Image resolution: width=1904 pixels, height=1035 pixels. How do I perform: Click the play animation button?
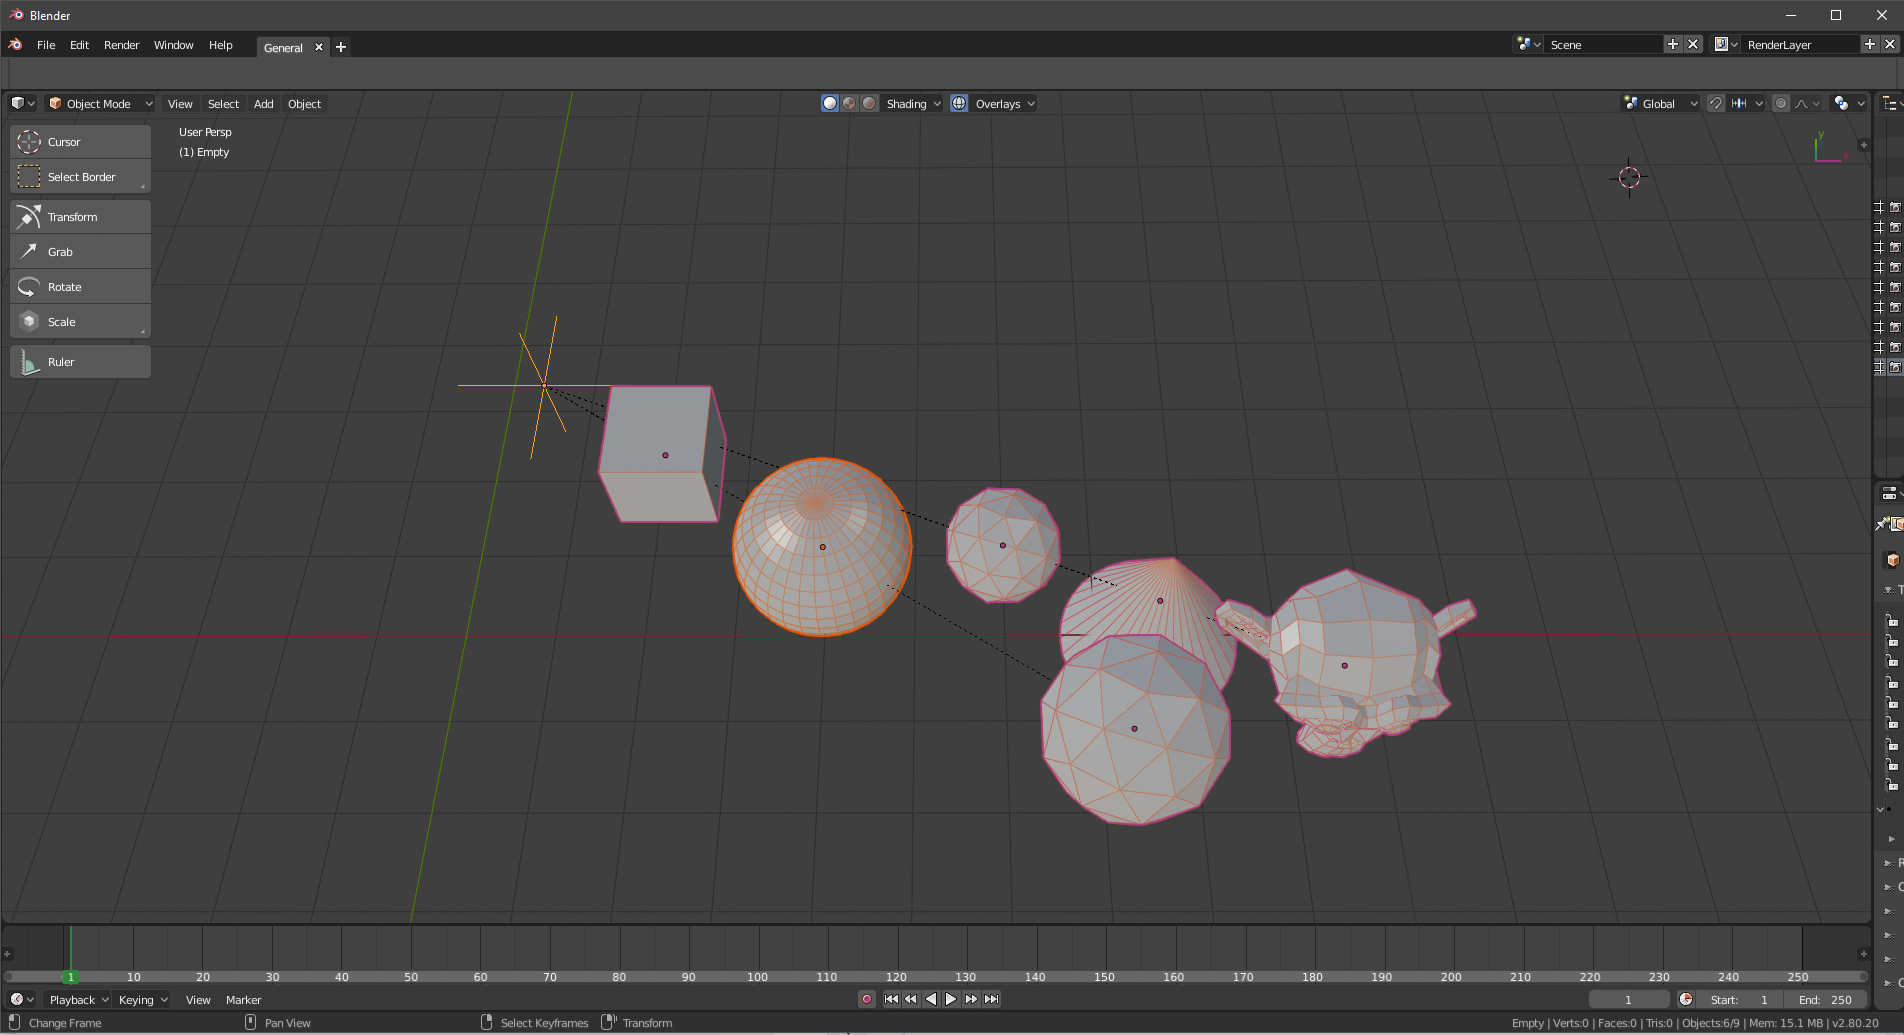click(x=951, y=999)
